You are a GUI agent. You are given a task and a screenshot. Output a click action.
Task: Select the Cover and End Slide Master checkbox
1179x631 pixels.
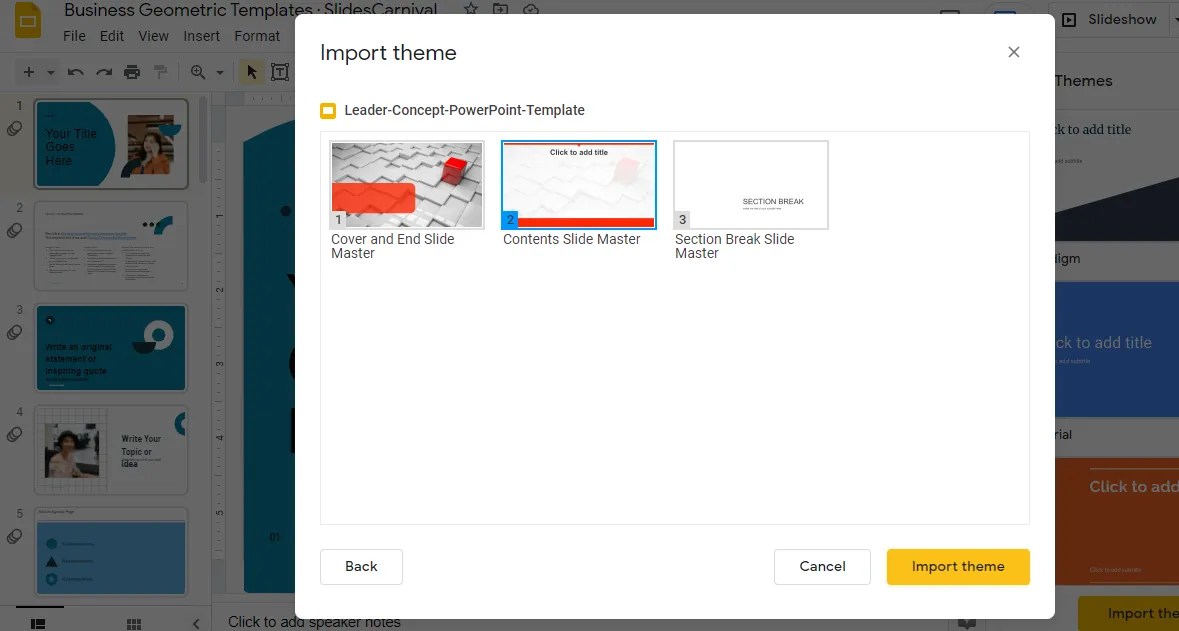click(x=406, y=185)
